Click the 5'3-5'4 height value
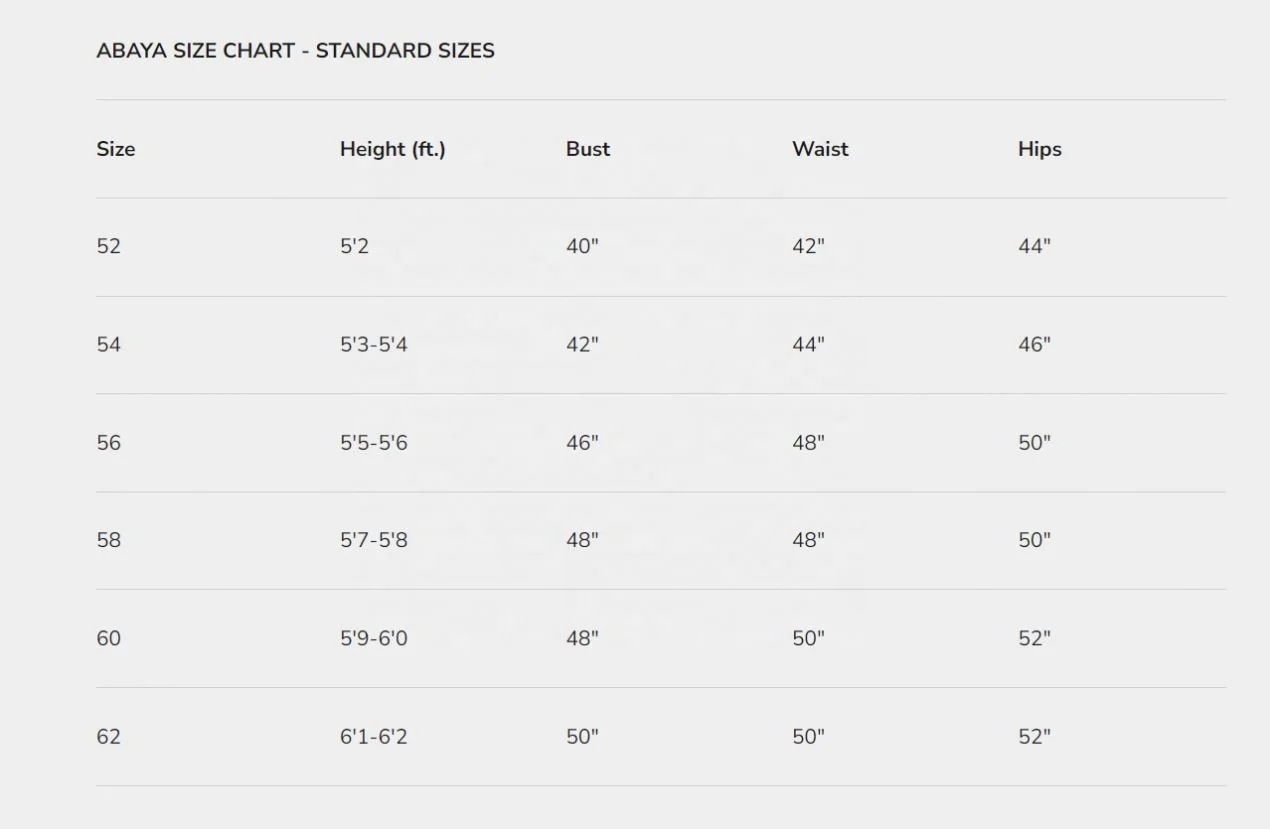The height and width of the screenshot is (829, 1270). pos(373,345)
